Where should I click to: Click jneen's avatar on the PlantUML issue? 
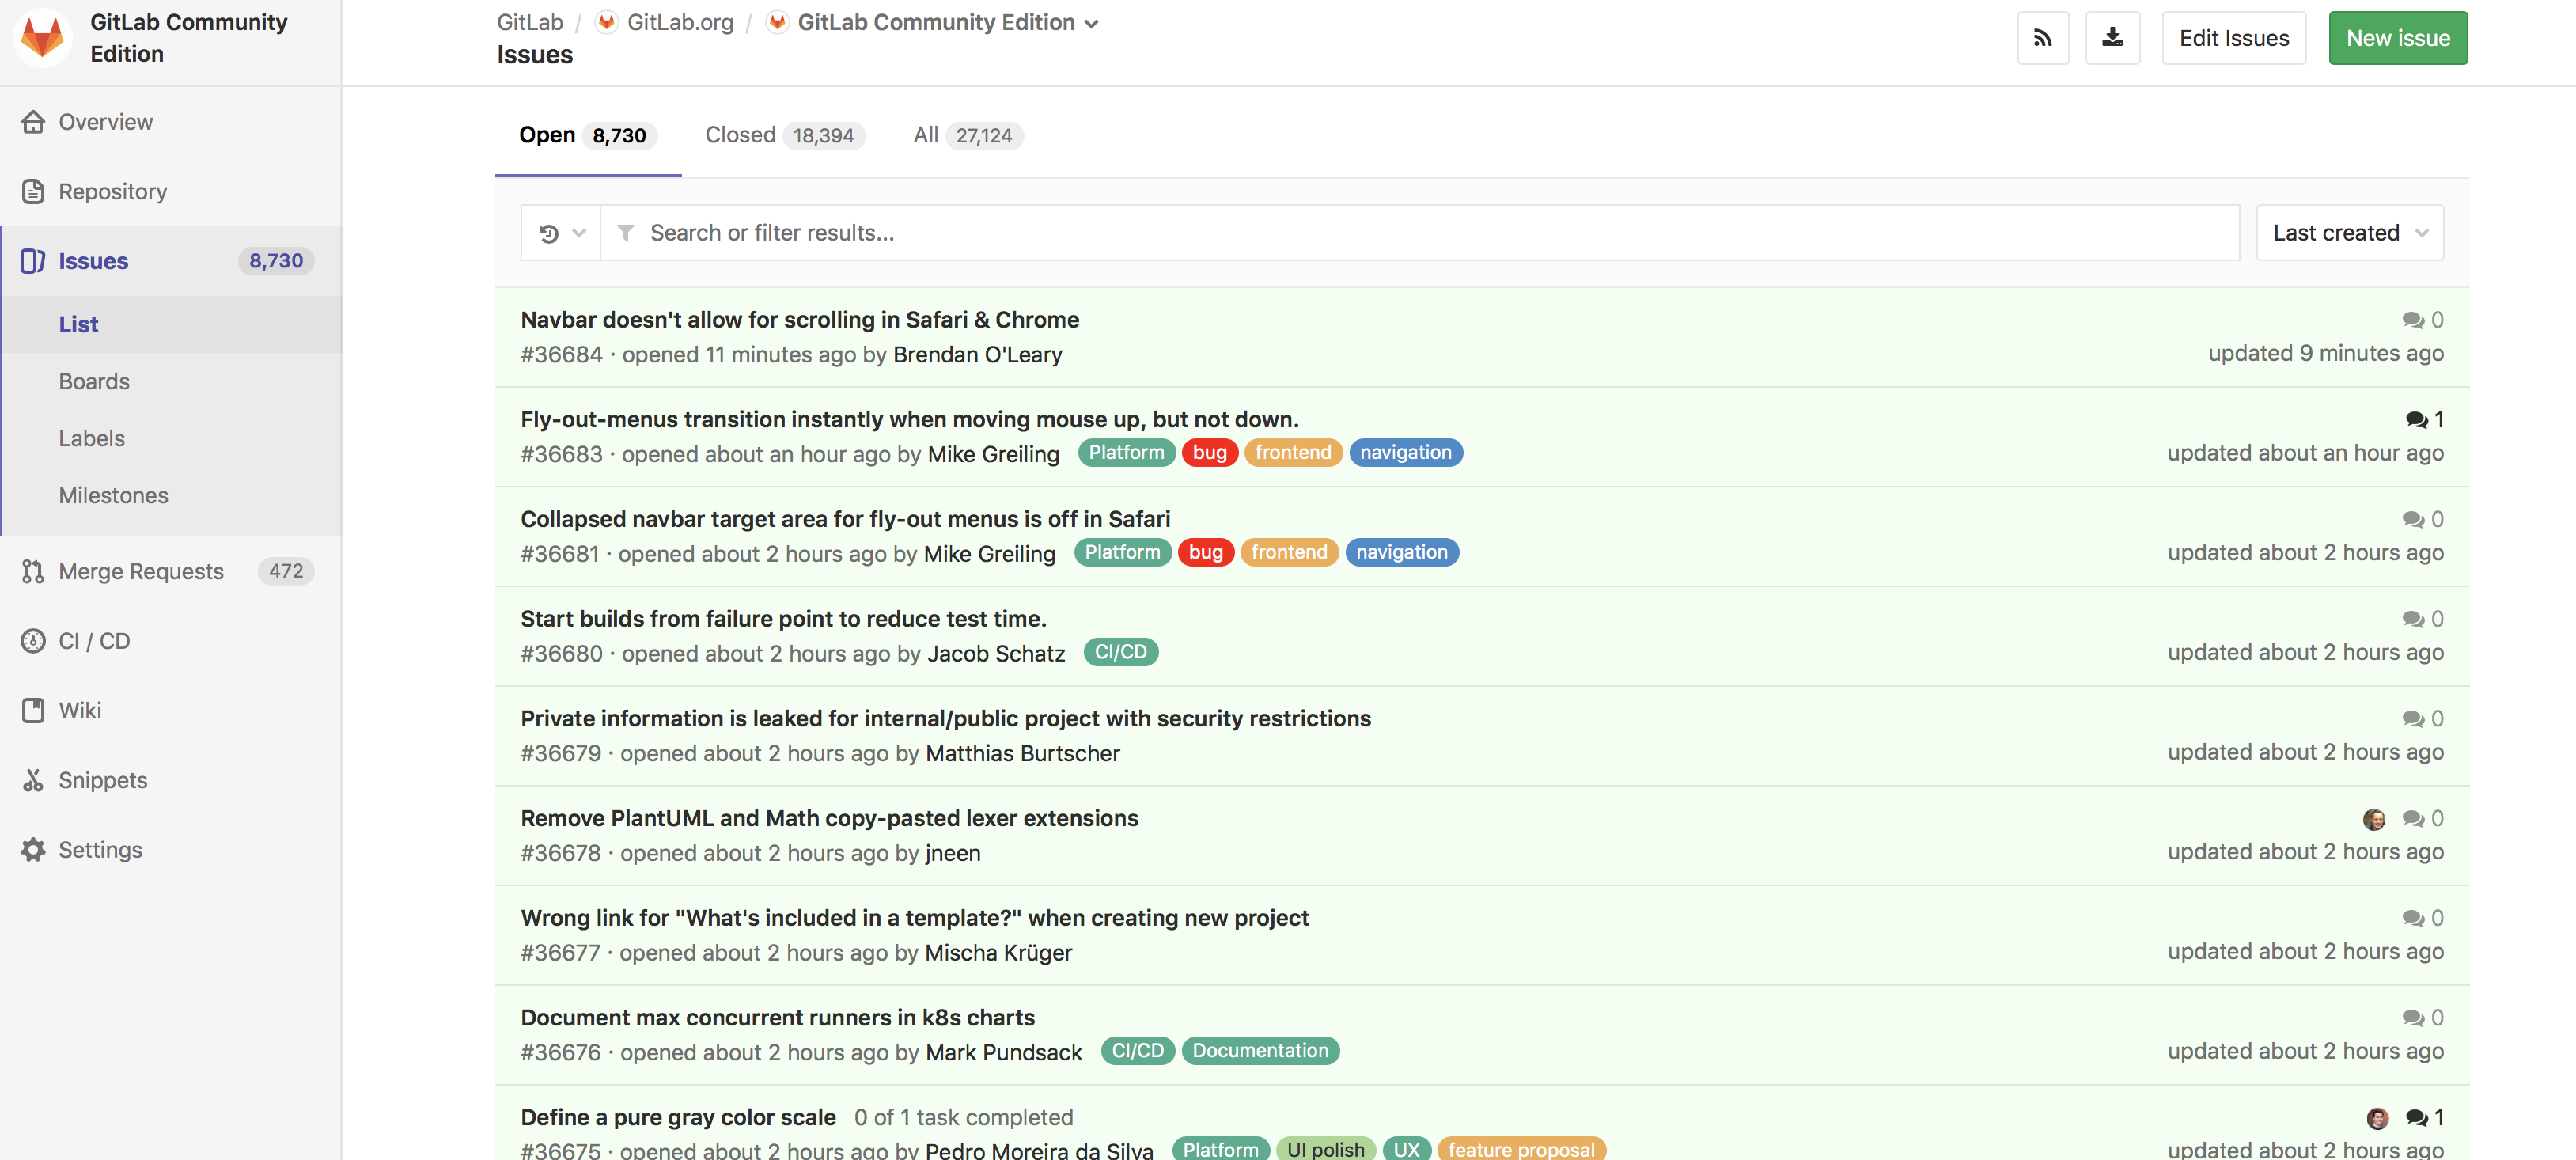[2375, 818]
